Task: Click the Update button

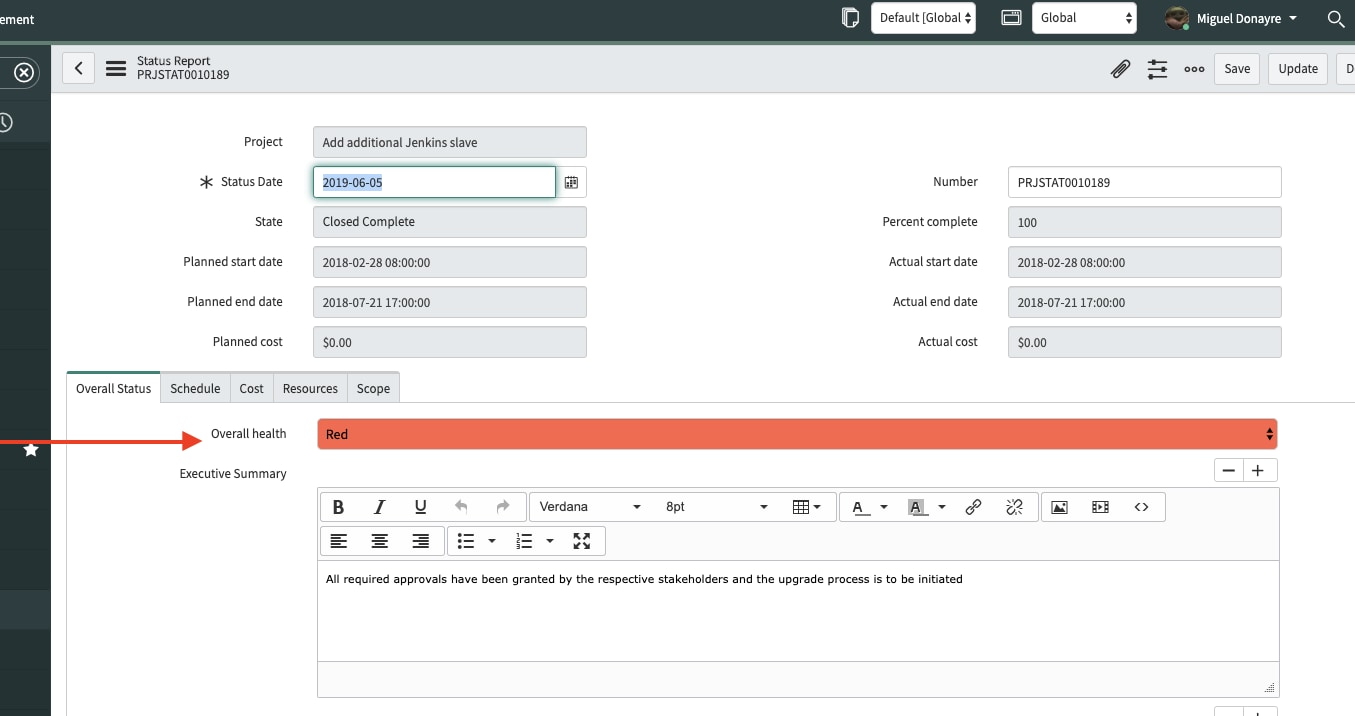Action: click(x=1298, y=69)
